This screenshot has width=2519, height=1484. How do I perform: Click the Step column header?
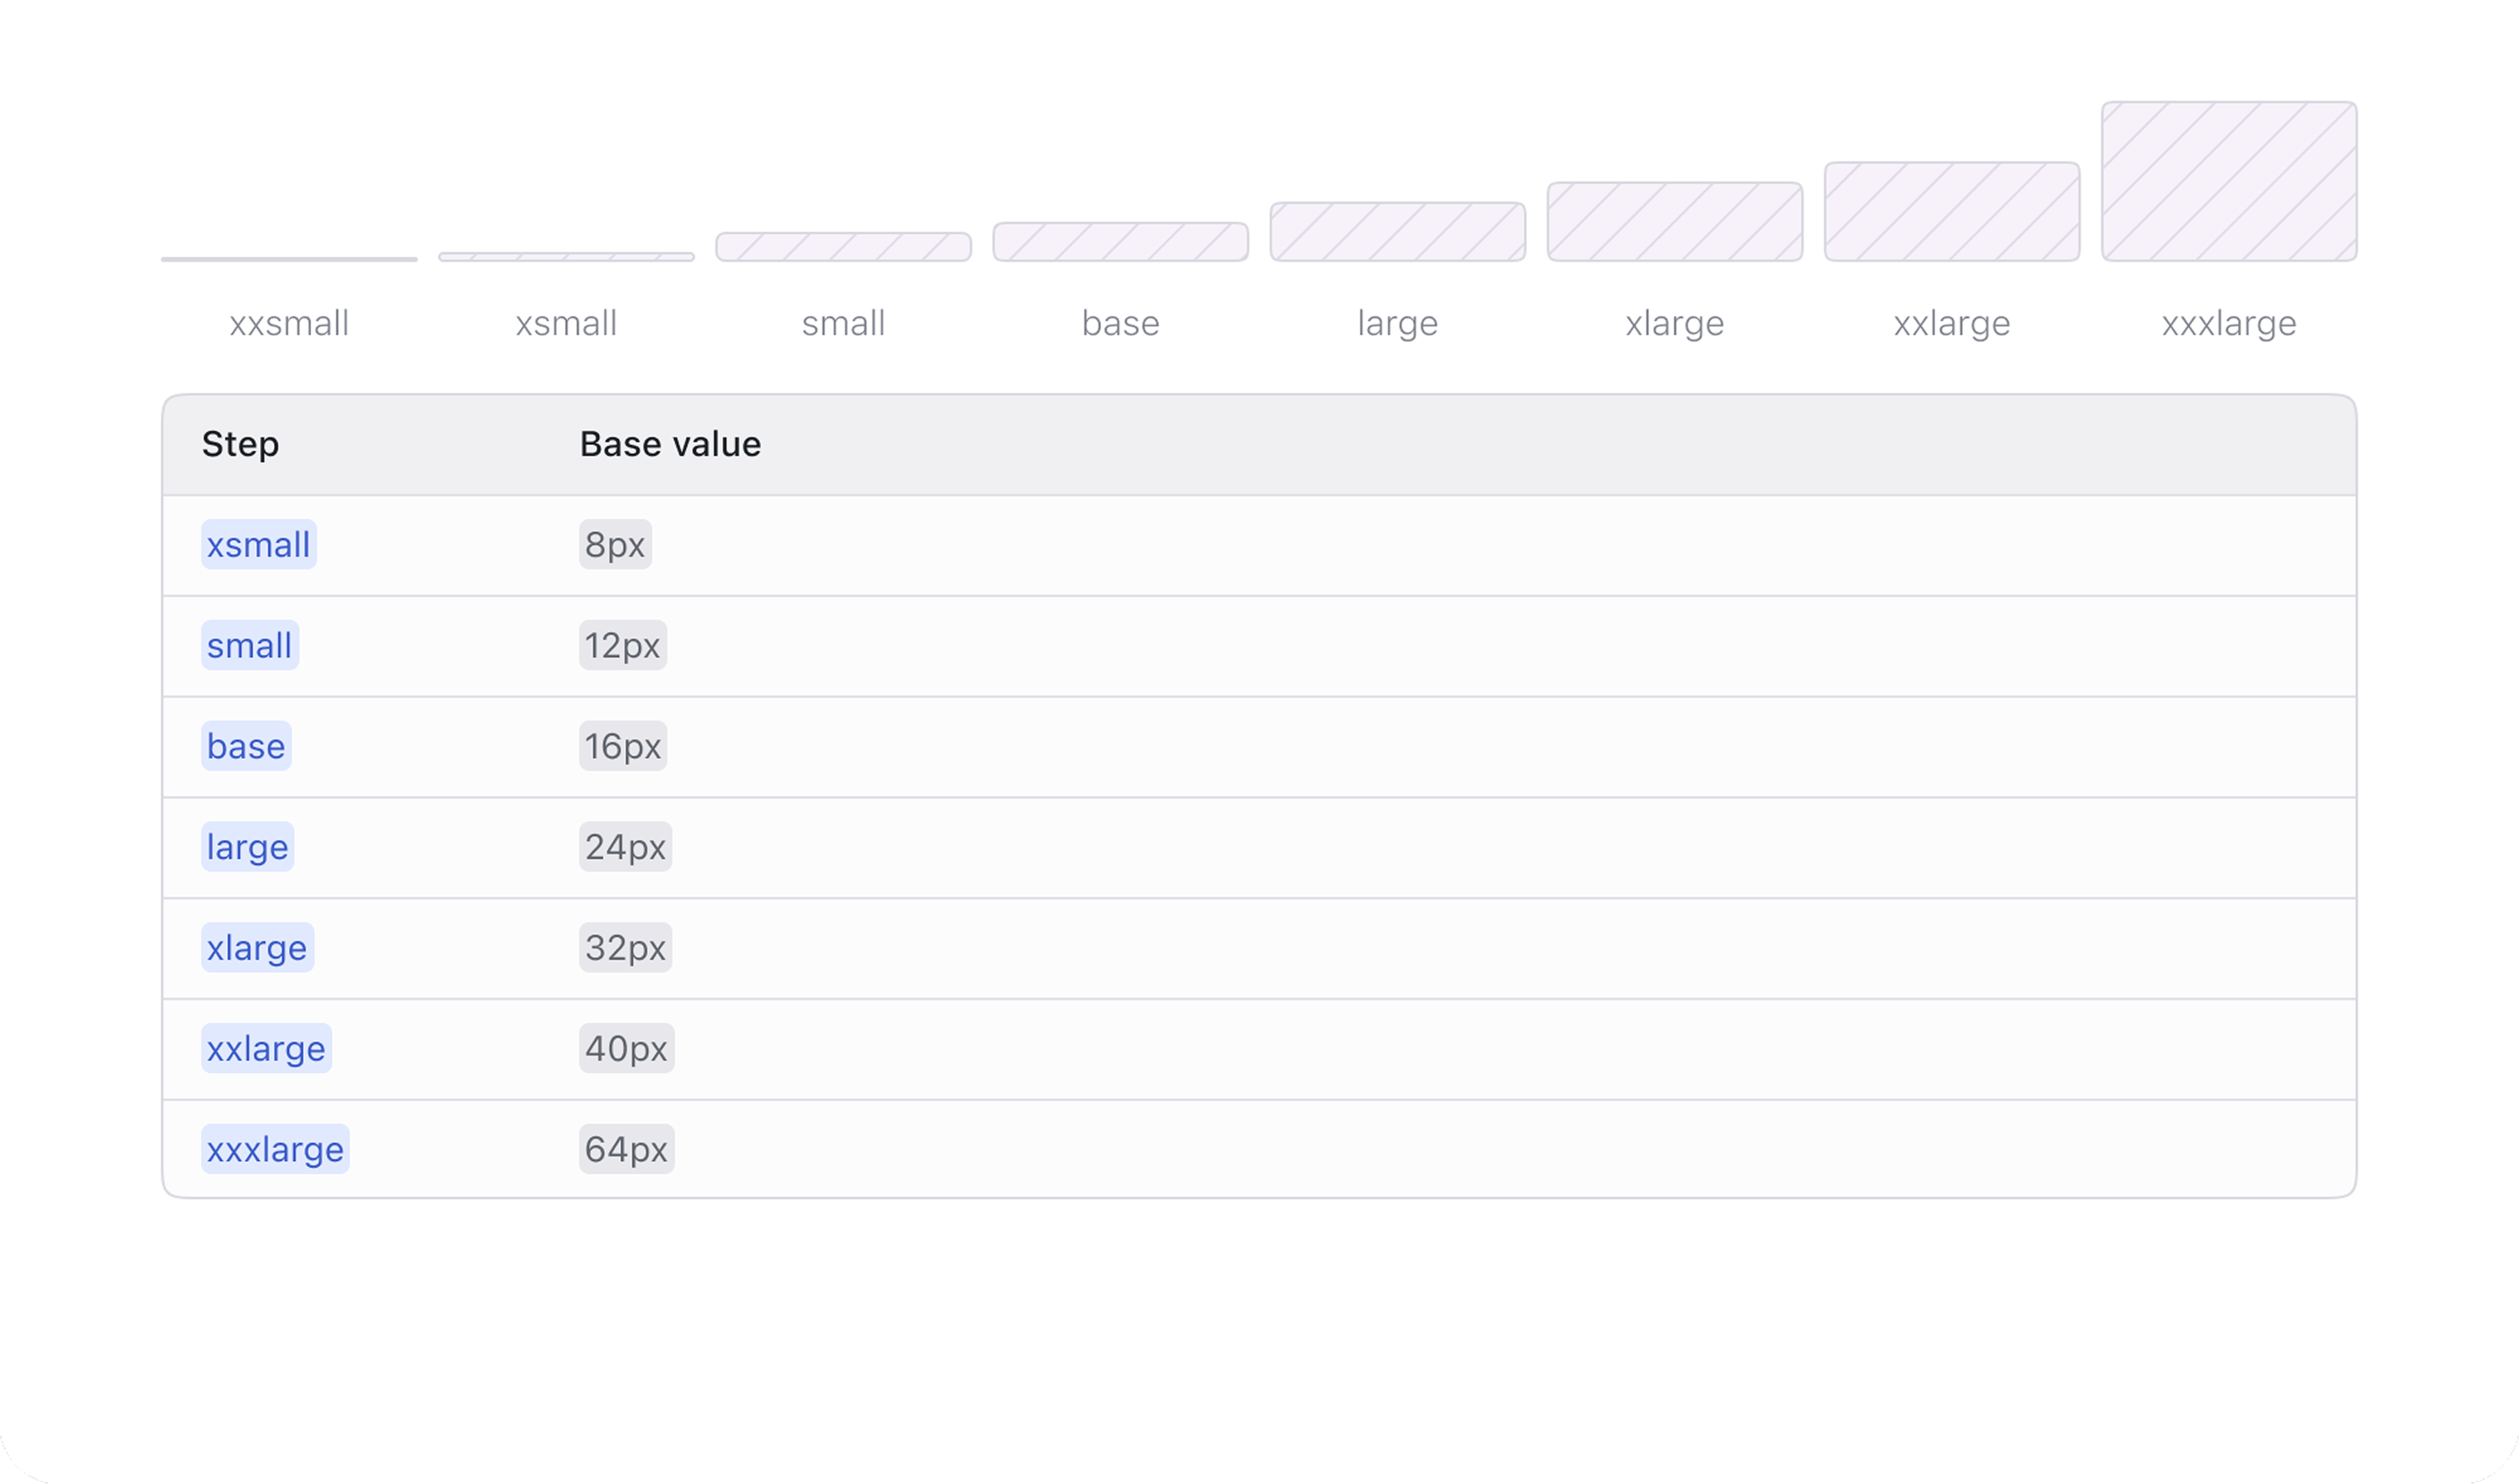240,444
